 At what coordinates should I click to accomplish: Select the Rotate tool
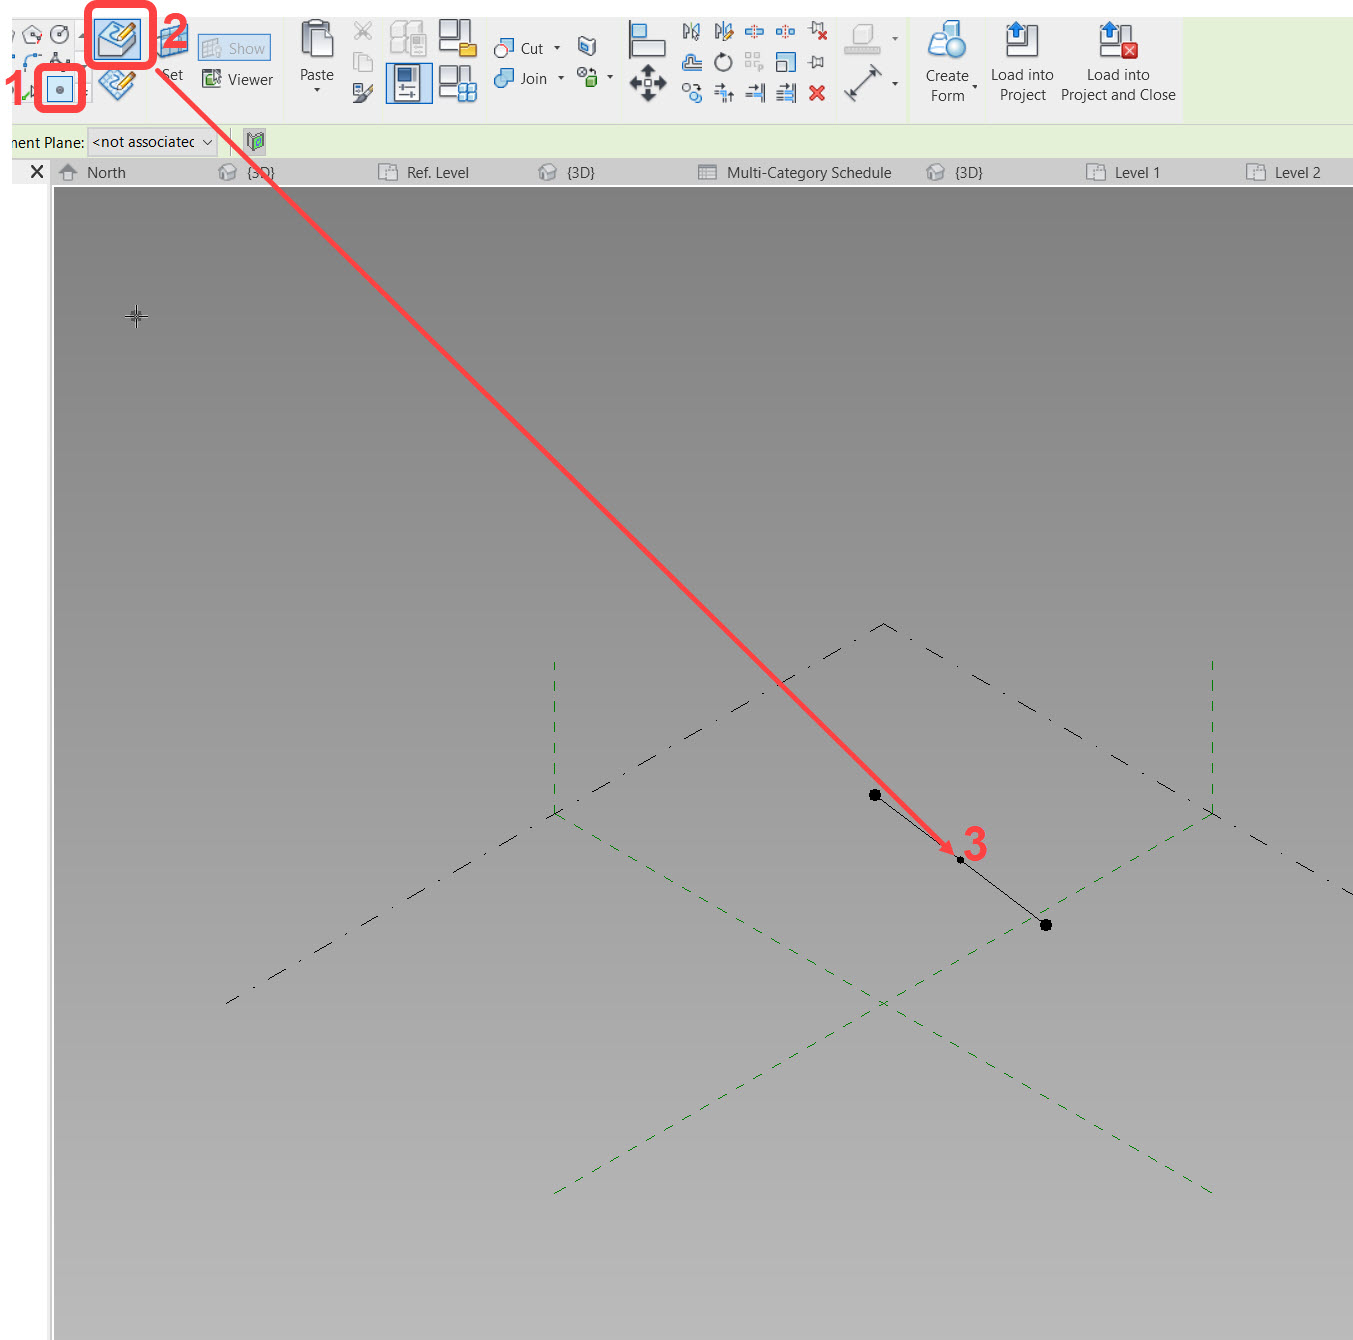click(723, 62)
